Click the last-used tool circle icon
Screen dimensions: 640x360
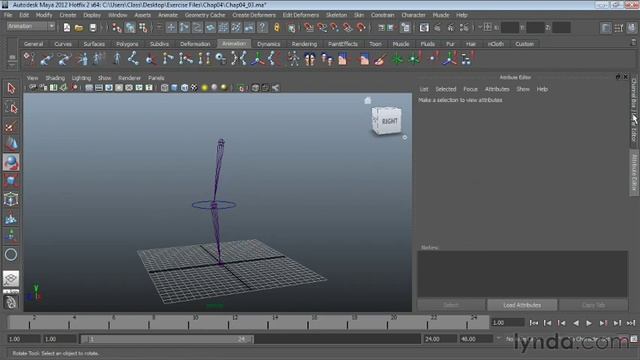coord(11,255)
